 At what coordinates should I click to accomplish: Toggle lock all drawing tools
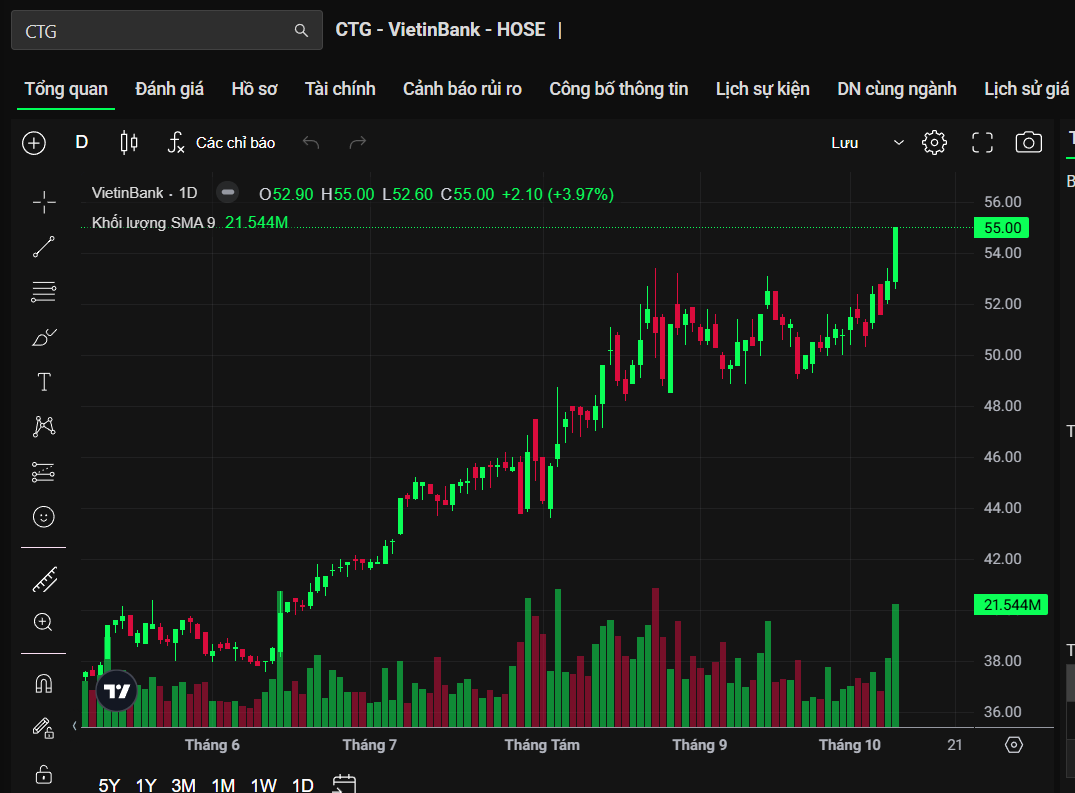(x=44, y=774)
